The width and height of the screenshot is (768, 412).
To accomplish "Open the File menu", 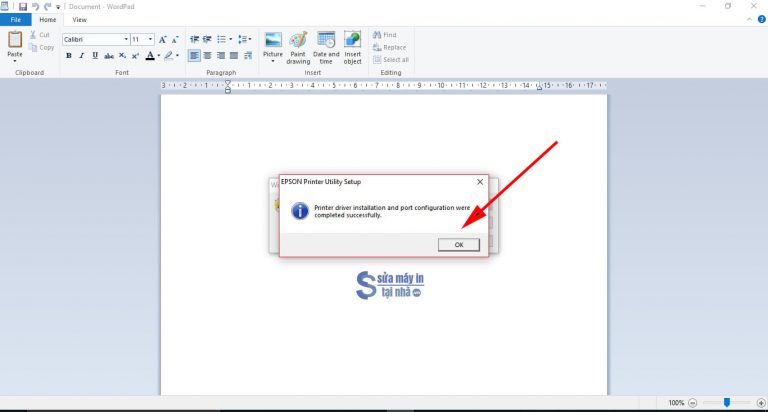I will 16,19.
